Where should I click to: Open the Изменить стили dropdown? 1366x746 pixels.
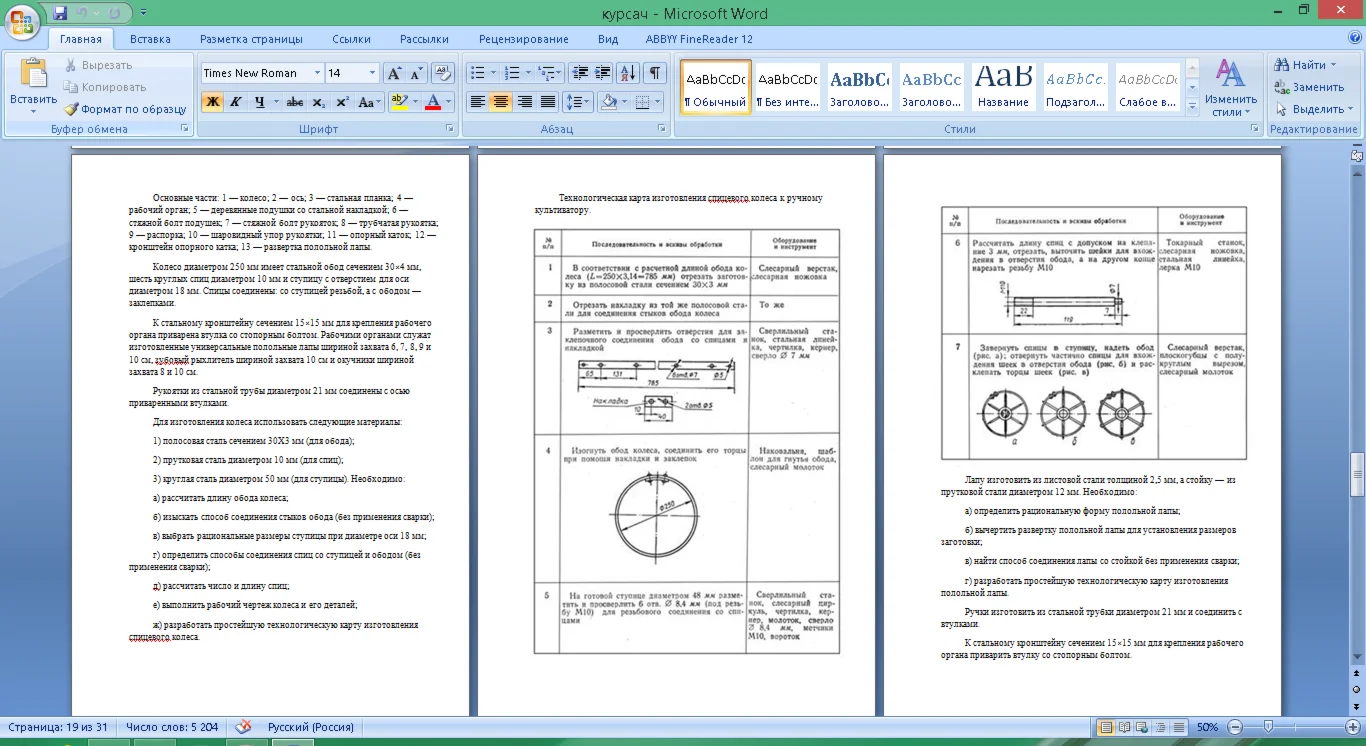[x=1230, y=90]
